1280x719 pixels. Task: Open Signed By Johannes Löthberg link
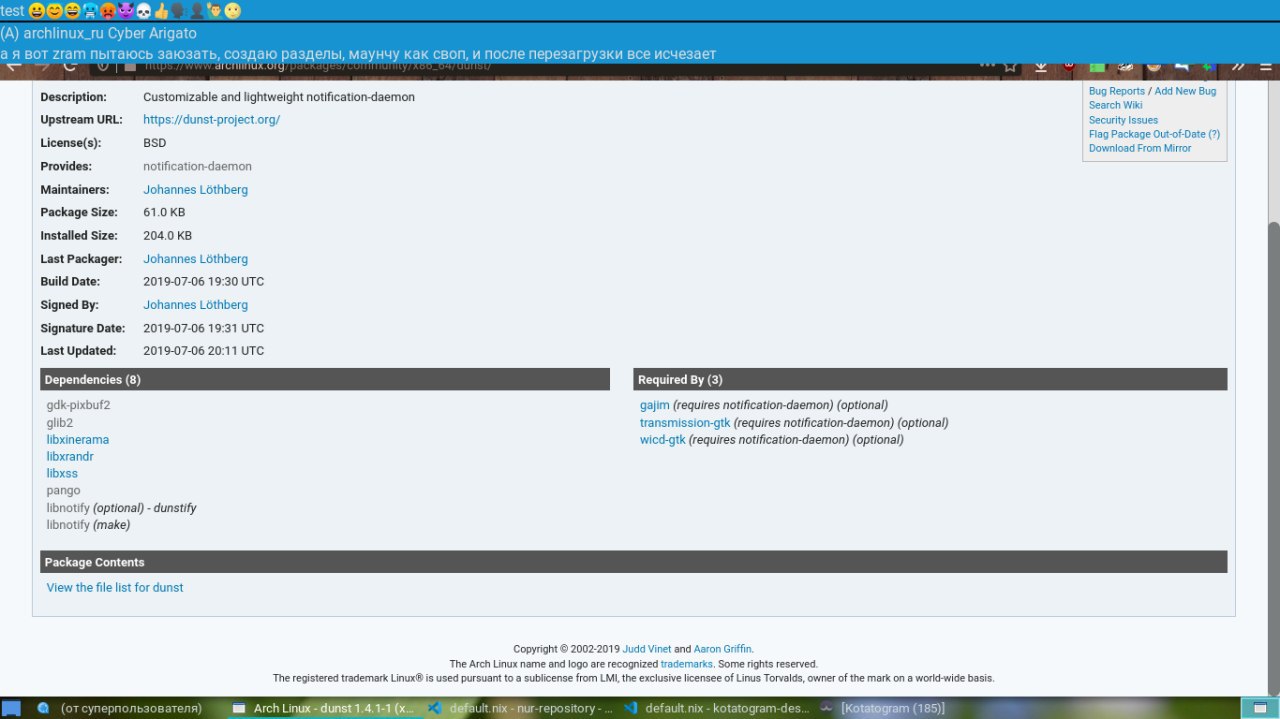195,305
